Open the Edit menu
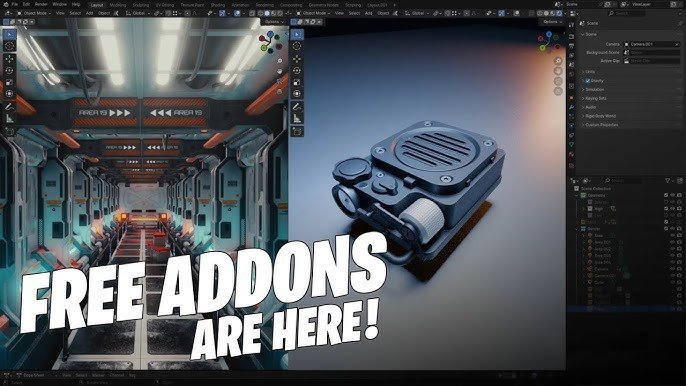The image size is (686, 386). click(26, 4)
